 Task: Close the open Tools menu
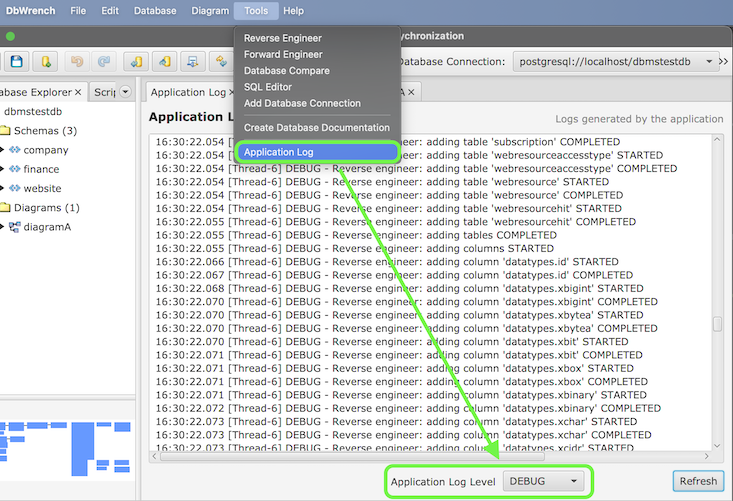pyautogui.click(x=256, y=11)
